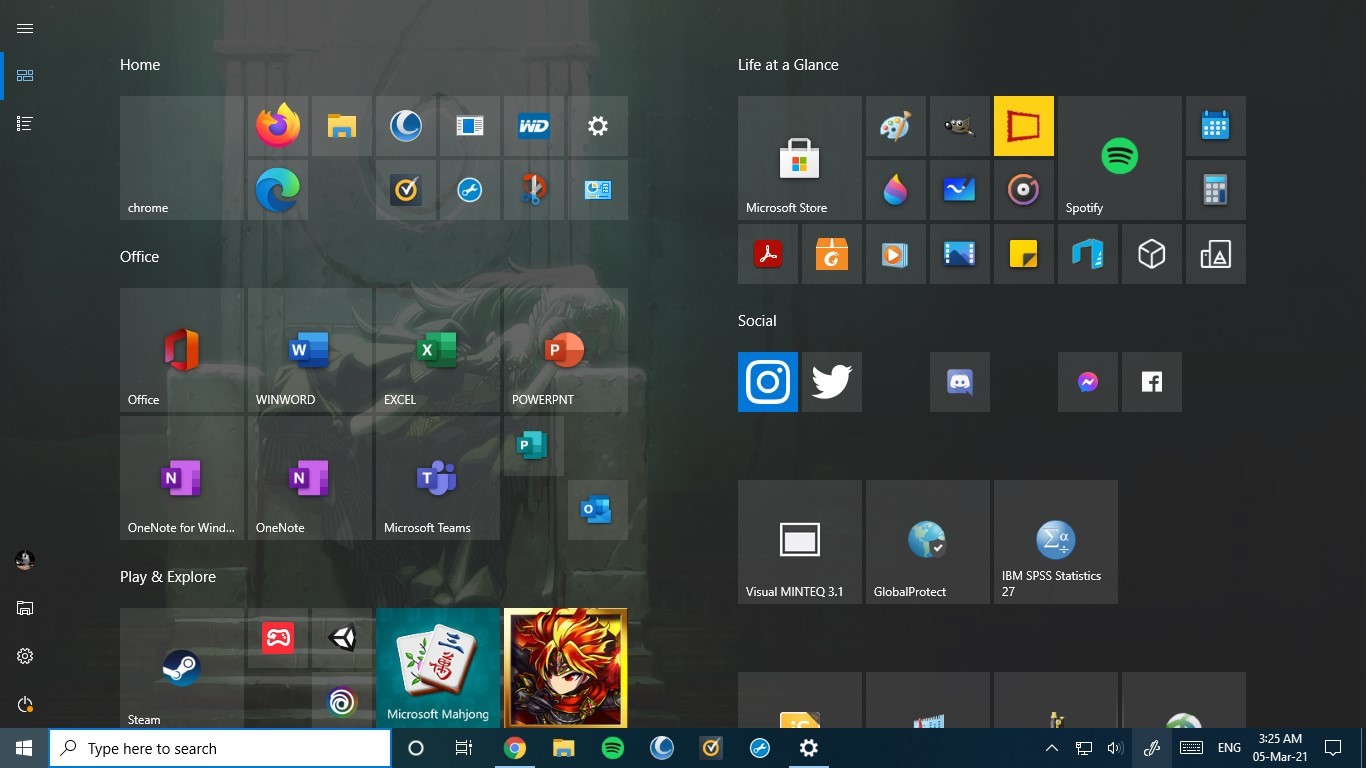Open the orange Foxit tile
1366x768 pixels.
(x=832, y=254)
